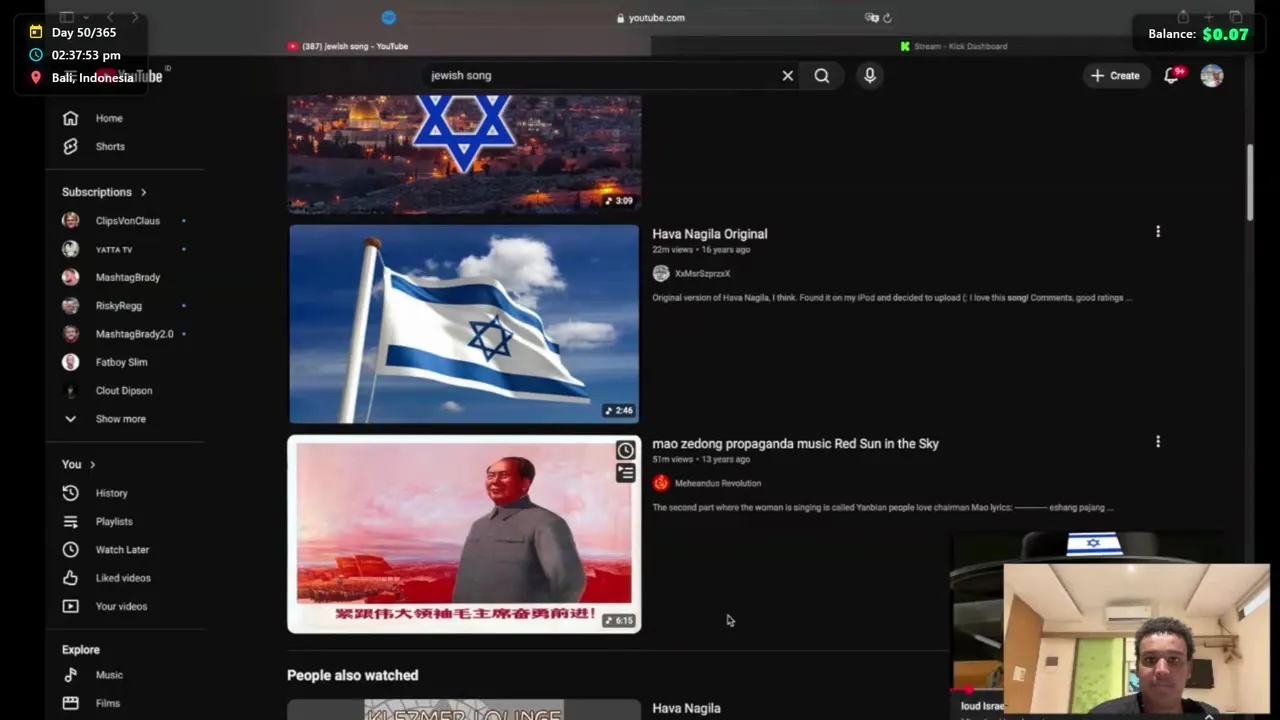Open options menu for mao zedong video

coord(1158,442)
